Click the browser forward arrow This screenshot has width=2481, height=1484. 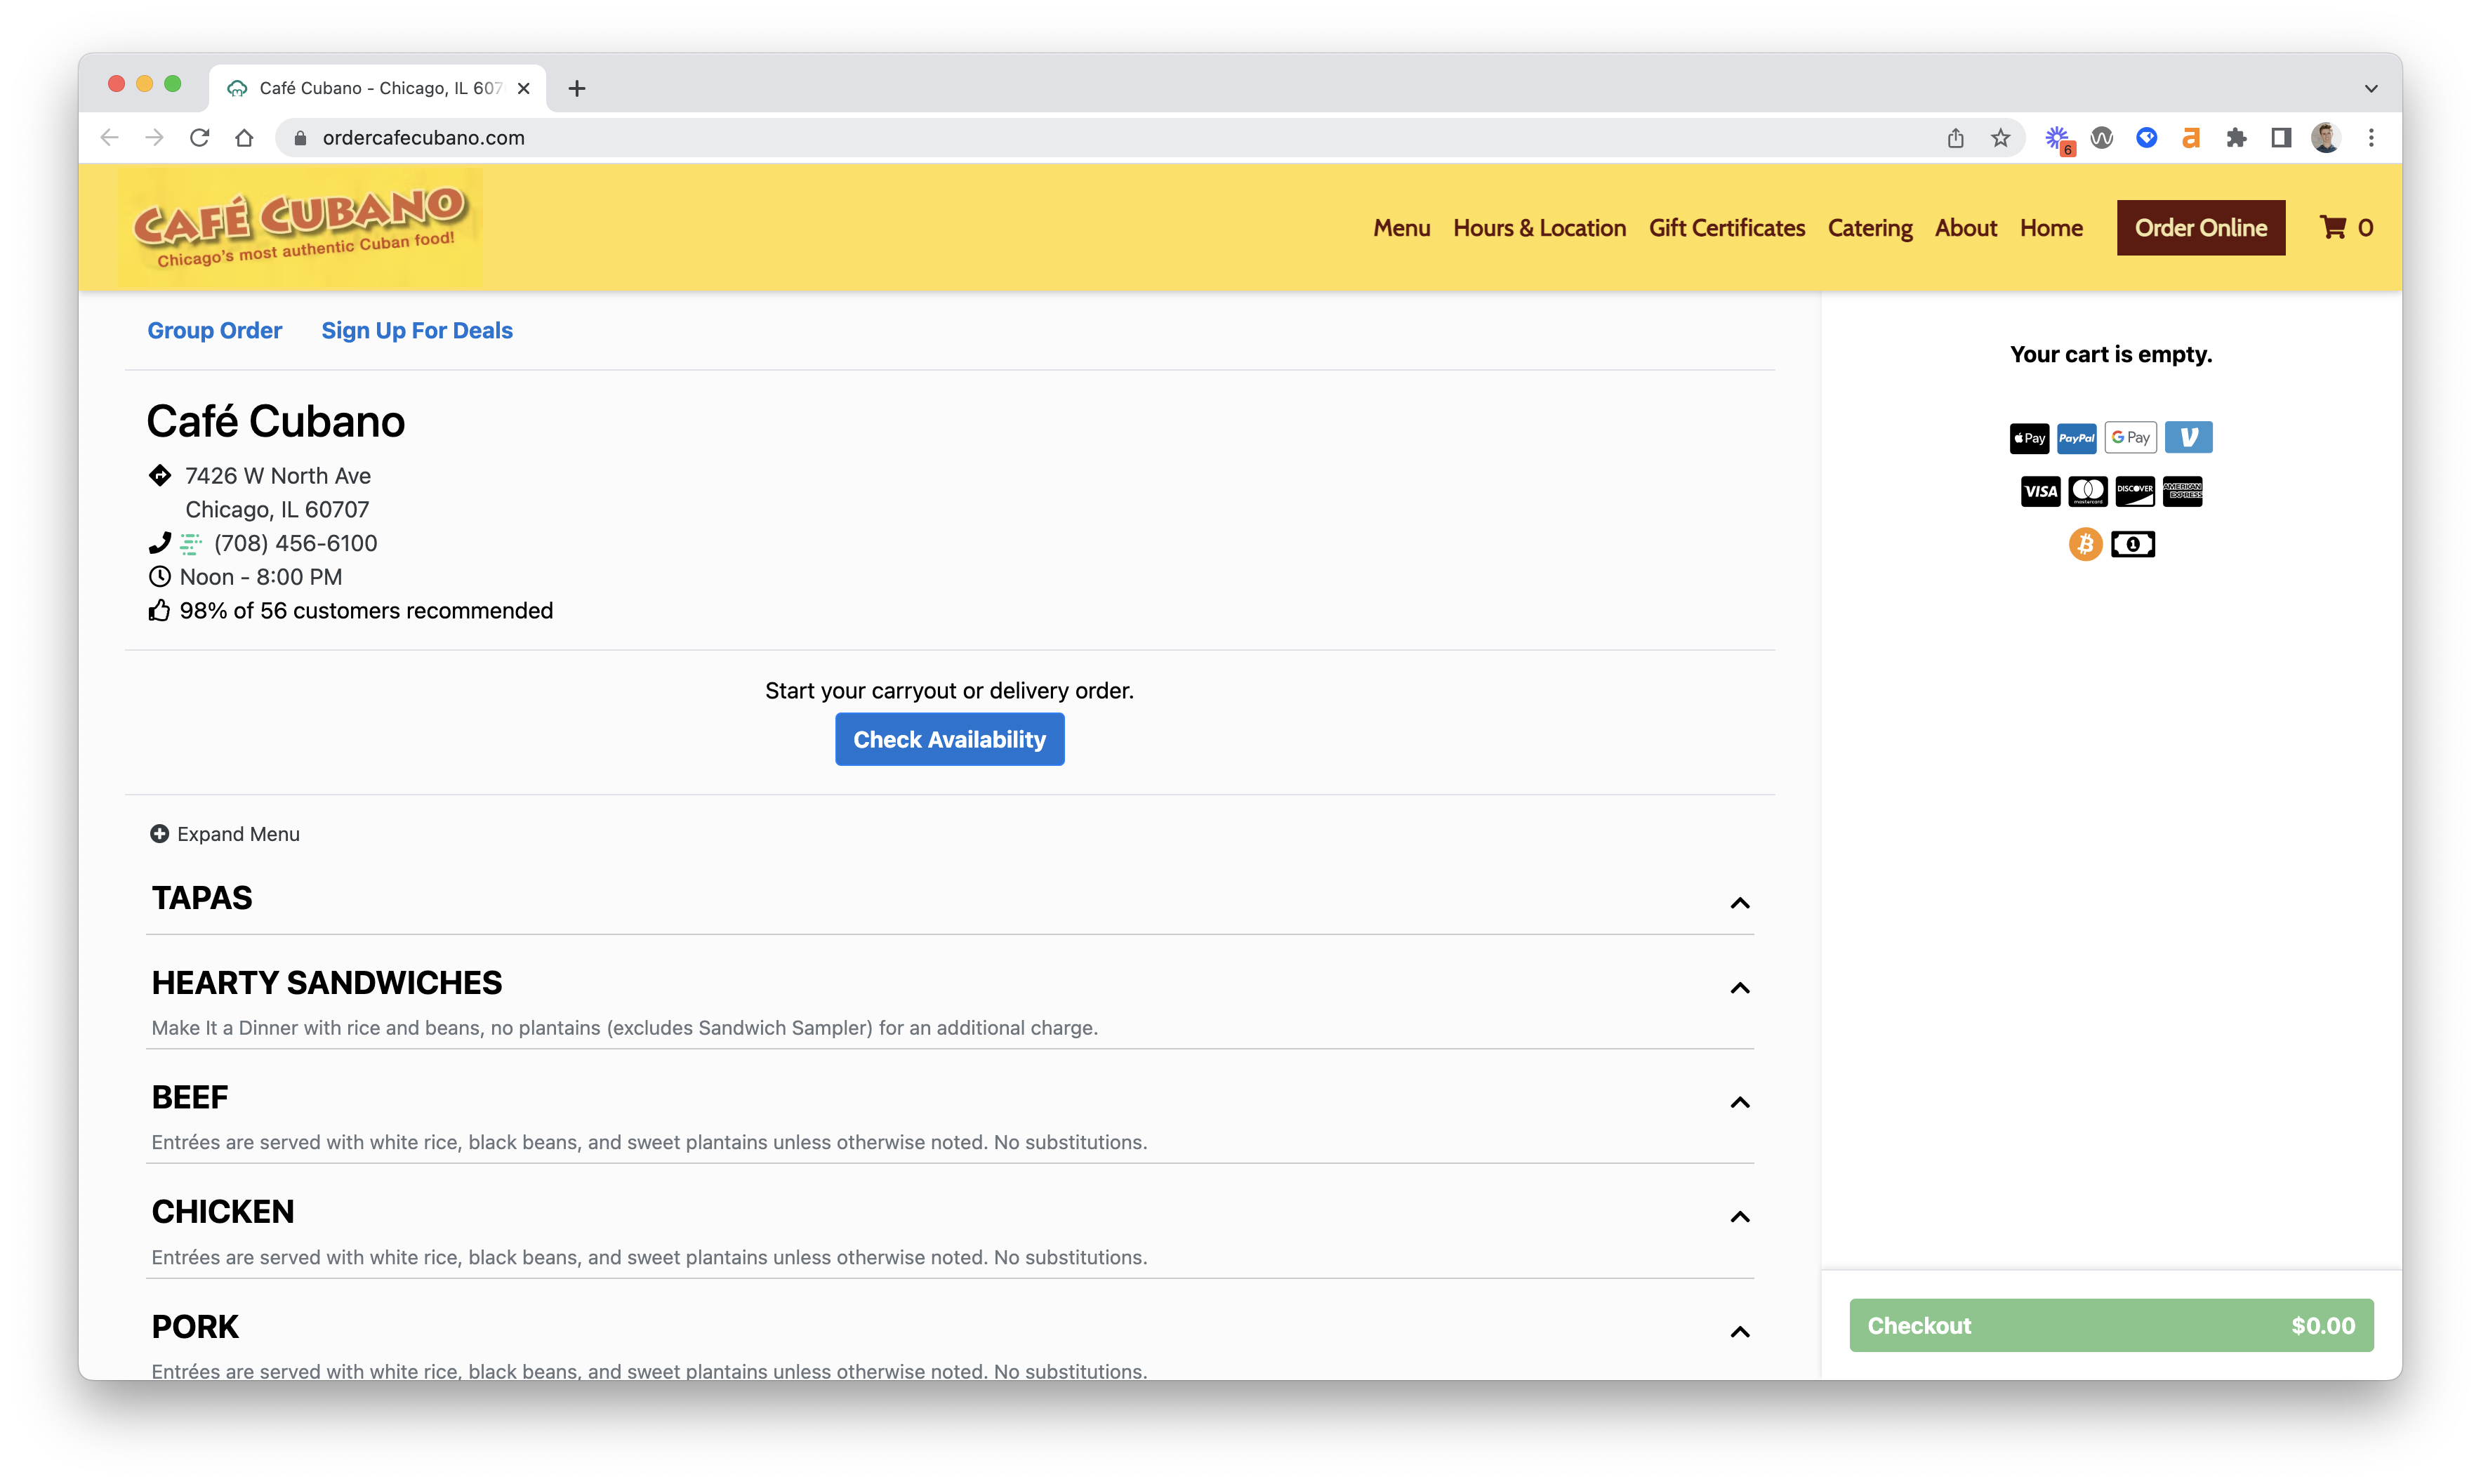[x=154, y=138]
